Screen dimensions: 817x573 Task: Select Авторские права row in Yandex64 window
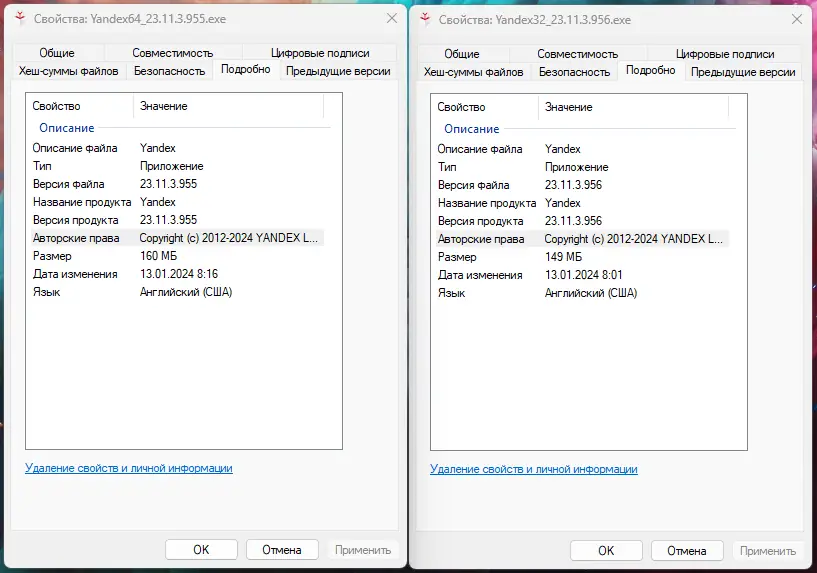point(75,238)
